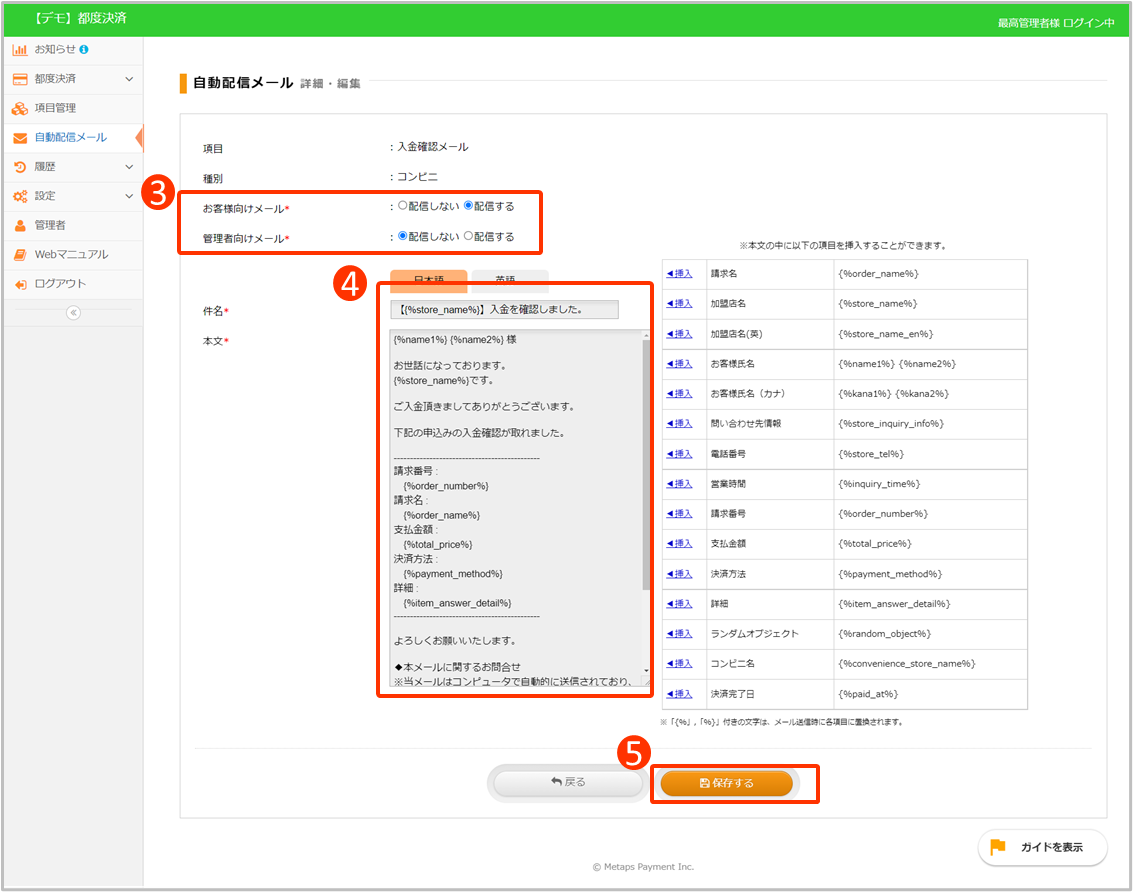Click the 項目管理 icon in sidebar

pyautogui.click(x=20, y=108)
